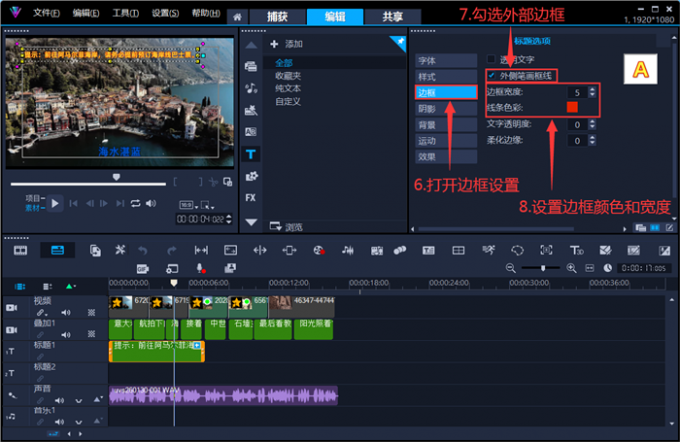Enable the 外侧笔画框线 checkbox
Image resolution: width=680 pixels, height=442 pixels.
click(491, 75)
